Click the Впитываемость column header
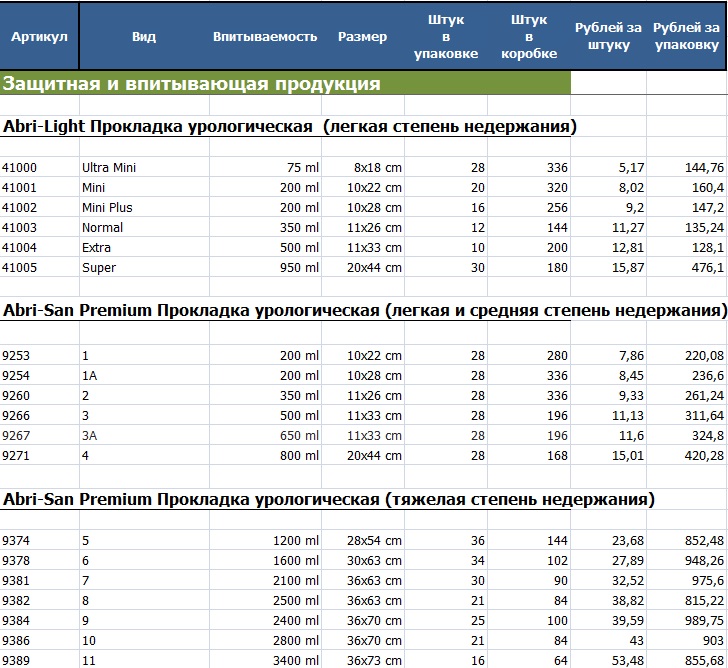 (x=265, y=37)
